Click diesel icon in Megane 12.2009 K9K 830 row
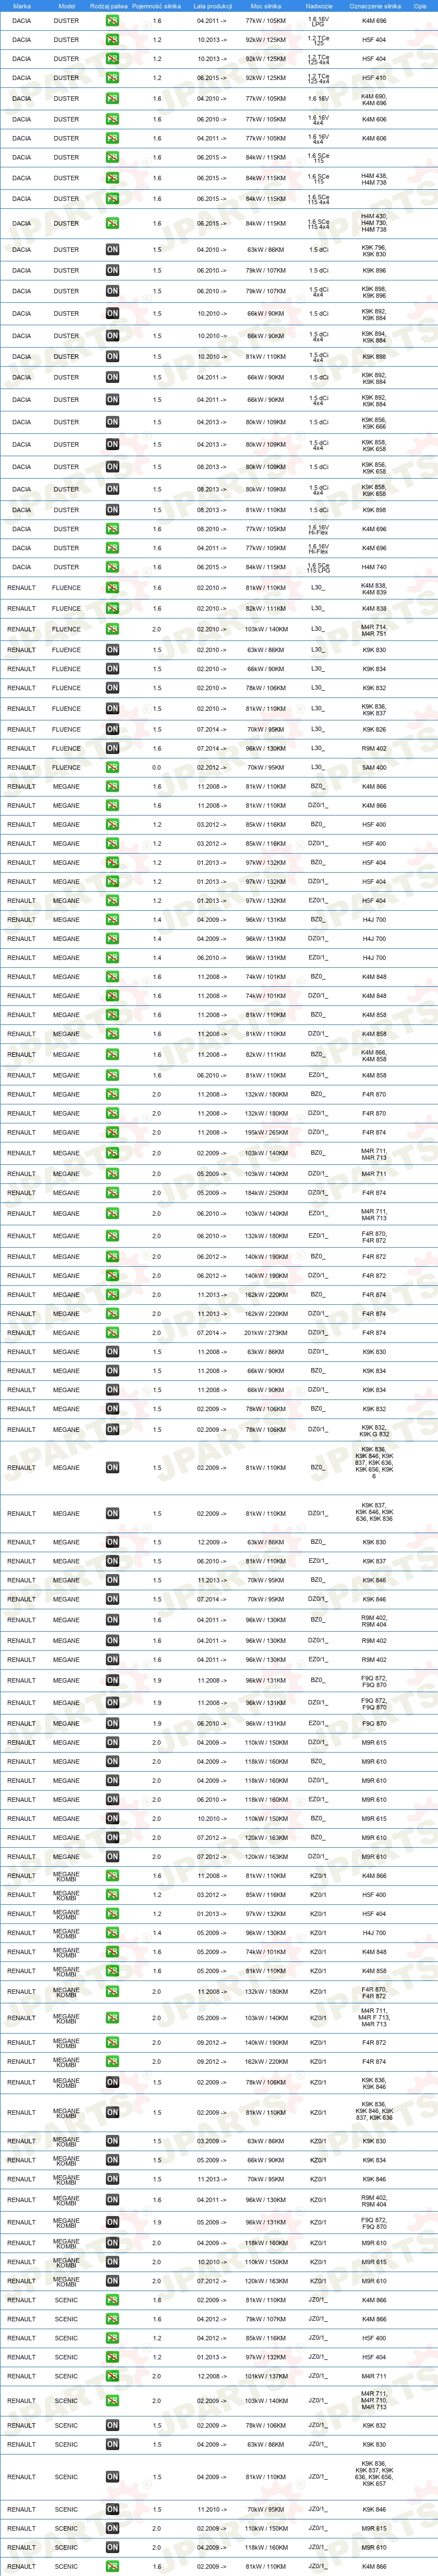This screenshot has width=438, height=2576. (x=112, y=1542)
